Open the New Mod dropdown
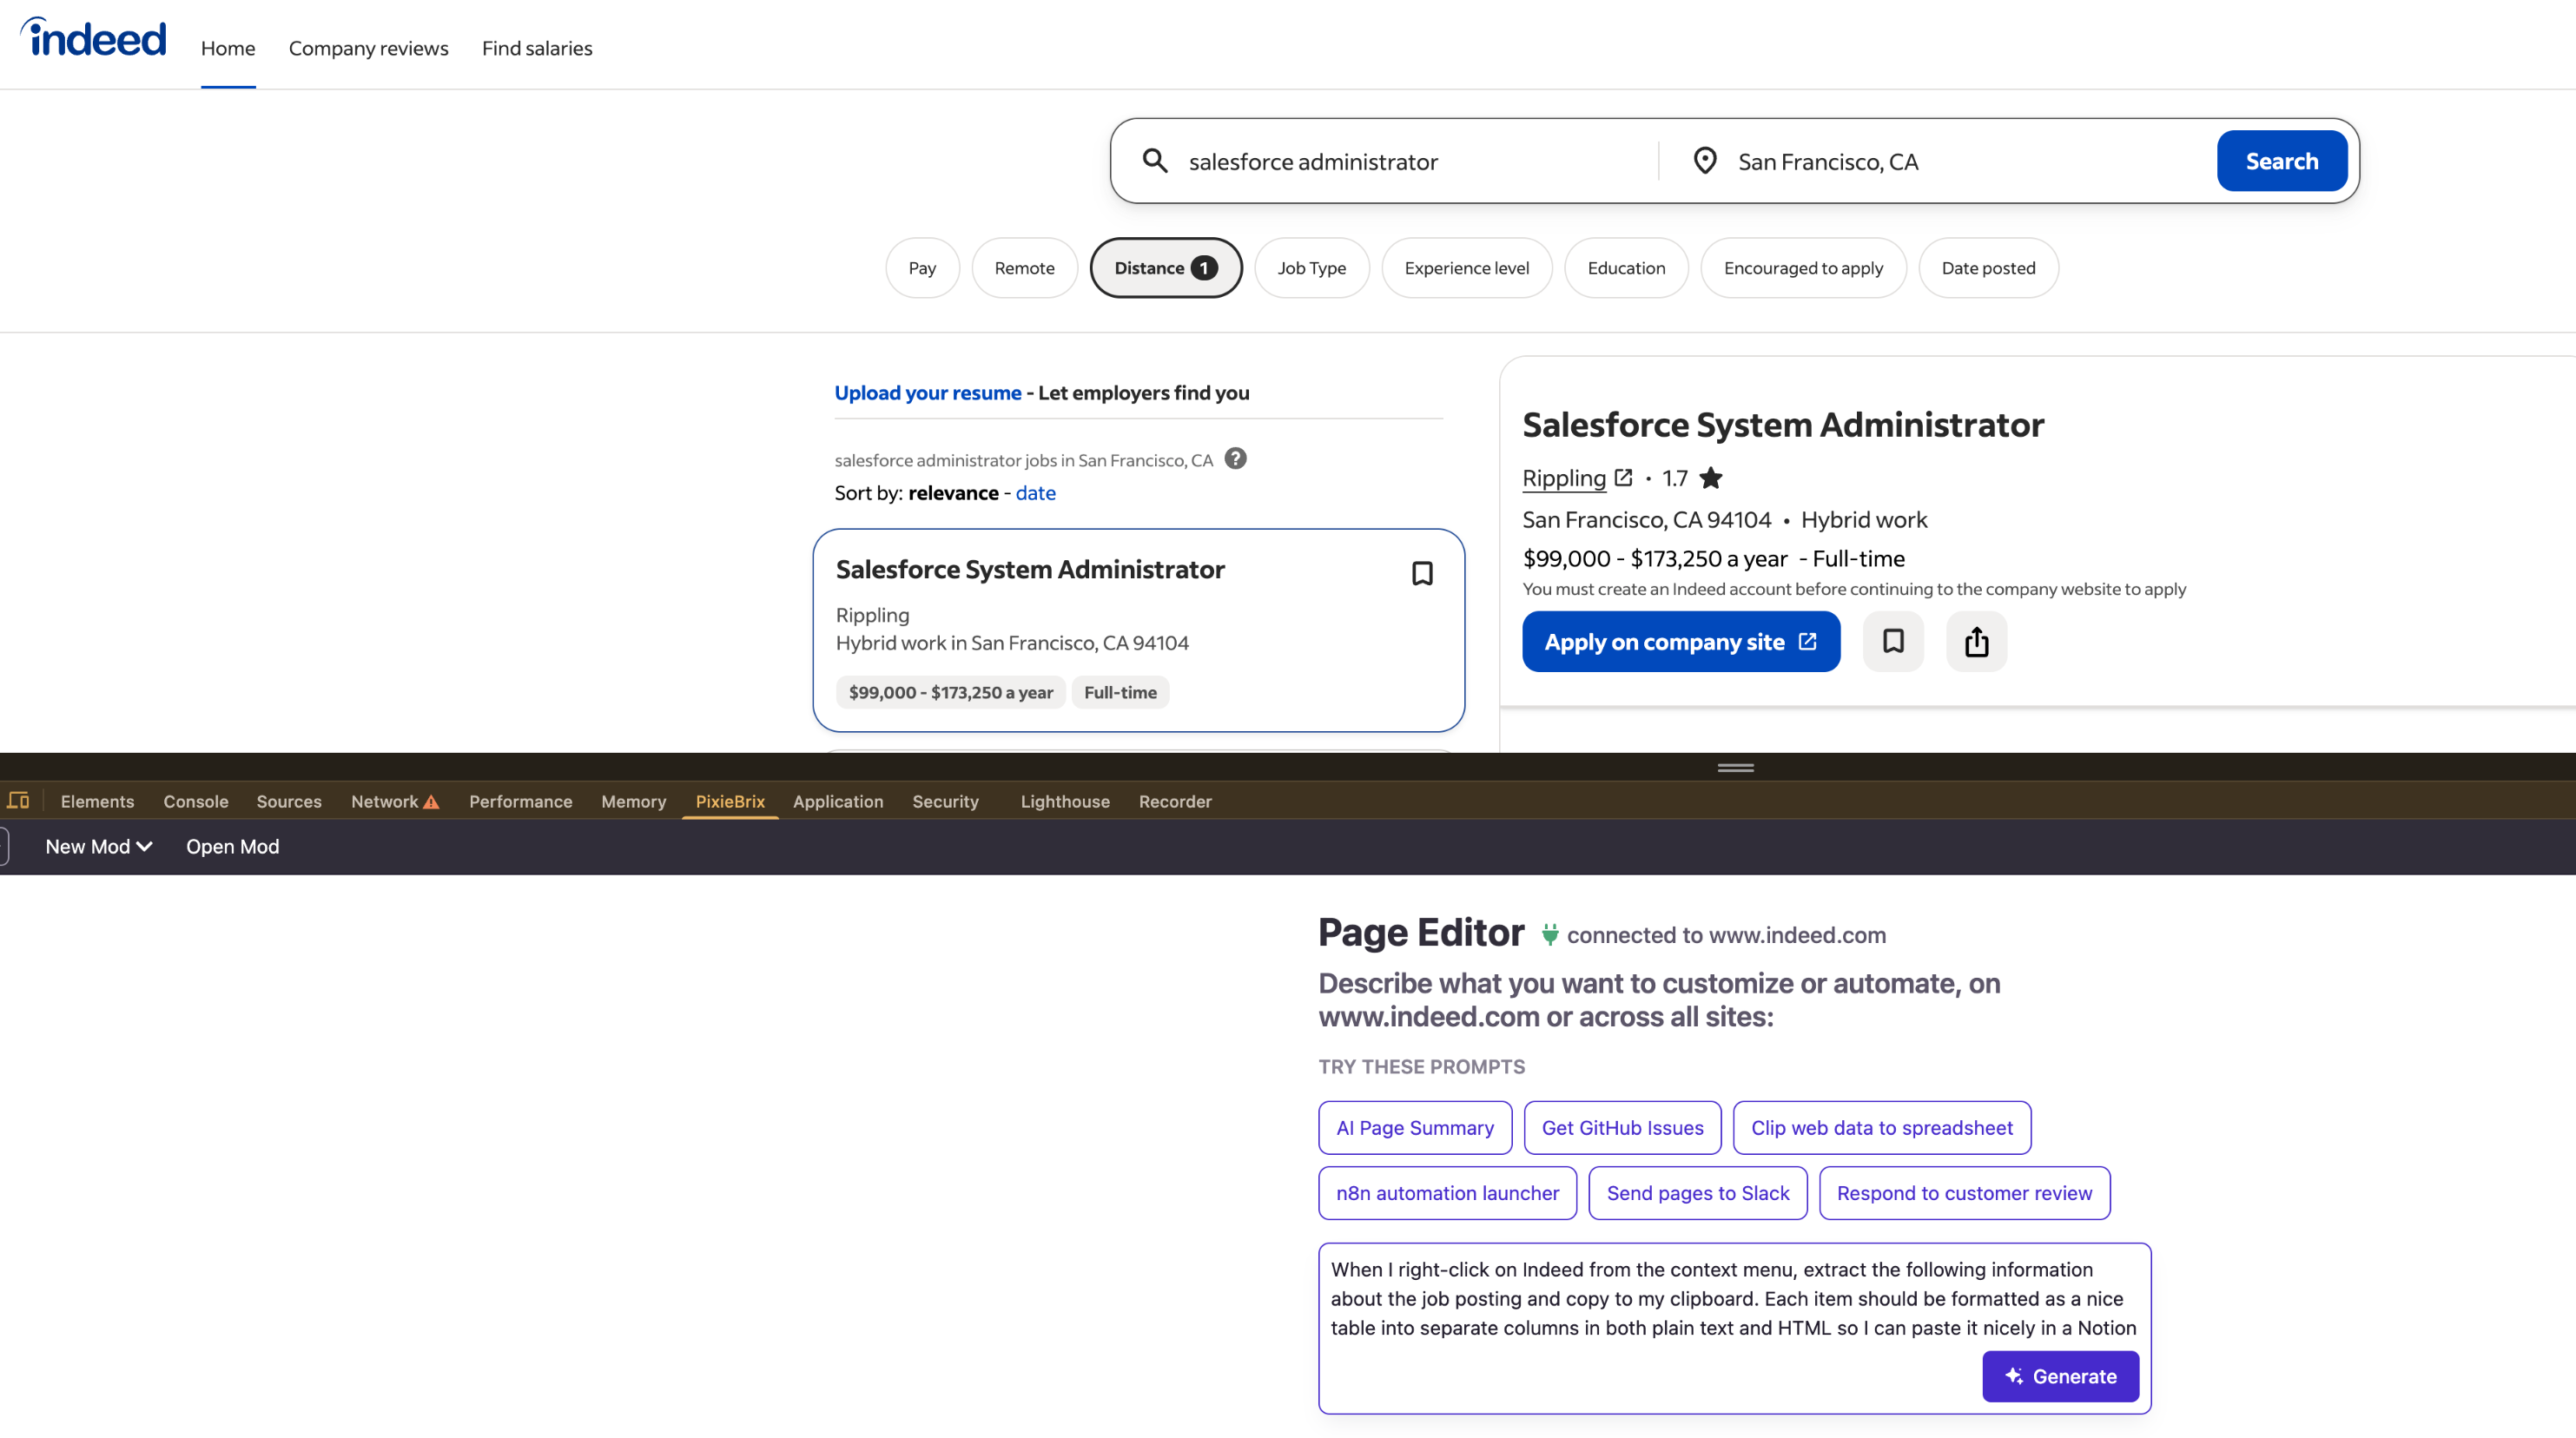 coord(98,847)
